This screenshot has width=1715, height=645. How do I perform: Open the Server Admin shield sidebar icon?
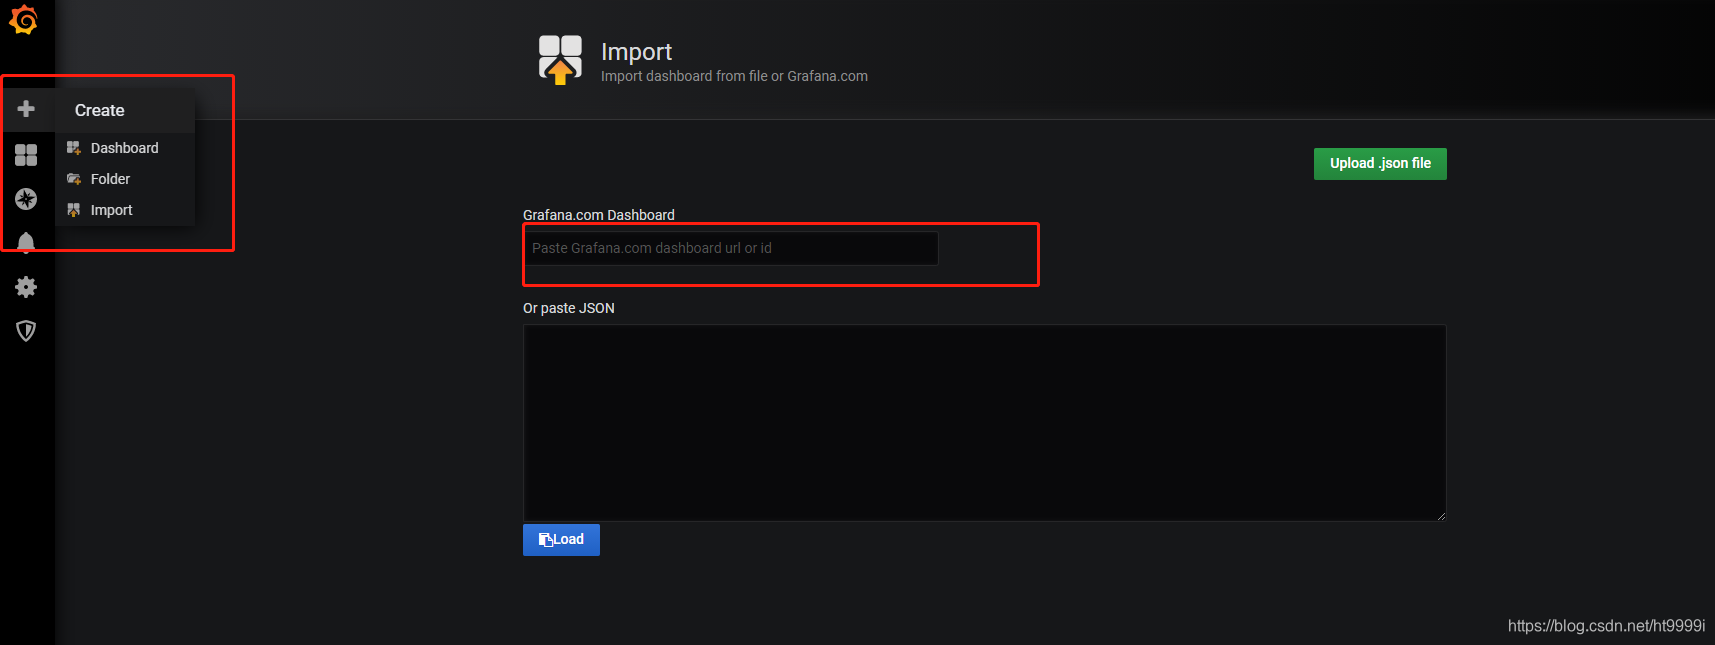[x=26, y=331]
